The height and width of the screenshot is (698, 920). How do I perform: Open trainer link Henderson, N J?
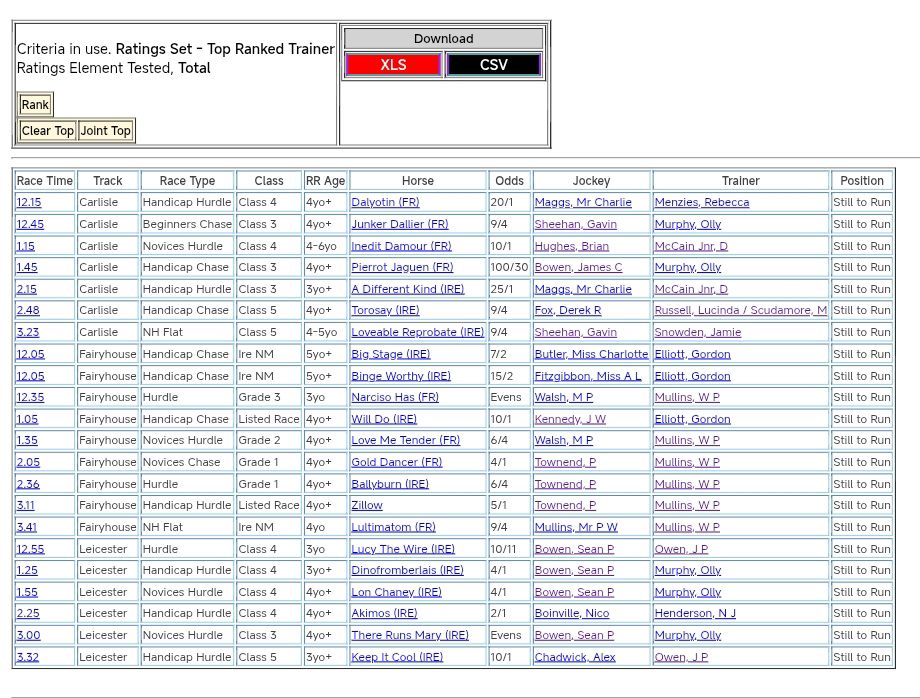695,614
